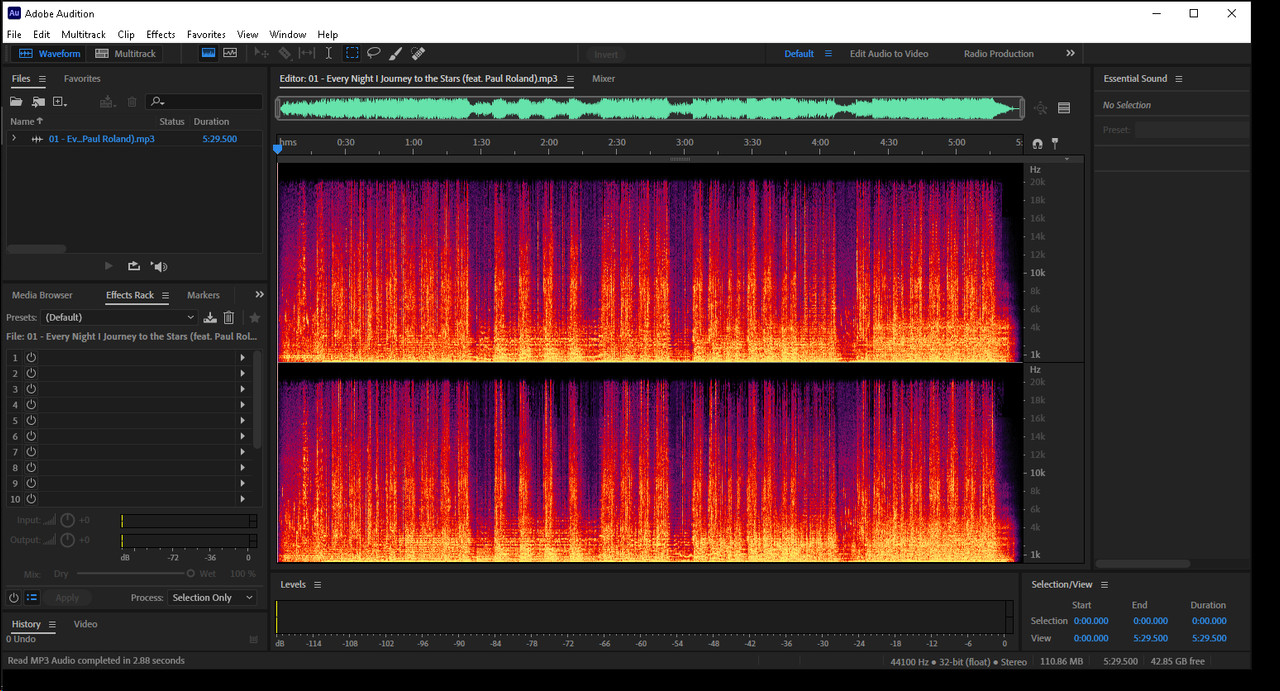Select the Edit Audio to Video workspace

pyautogui.click(x=889, y=54)
